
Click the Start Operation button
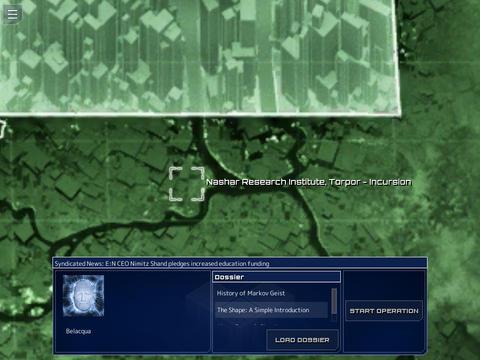(x=384, y=311)
